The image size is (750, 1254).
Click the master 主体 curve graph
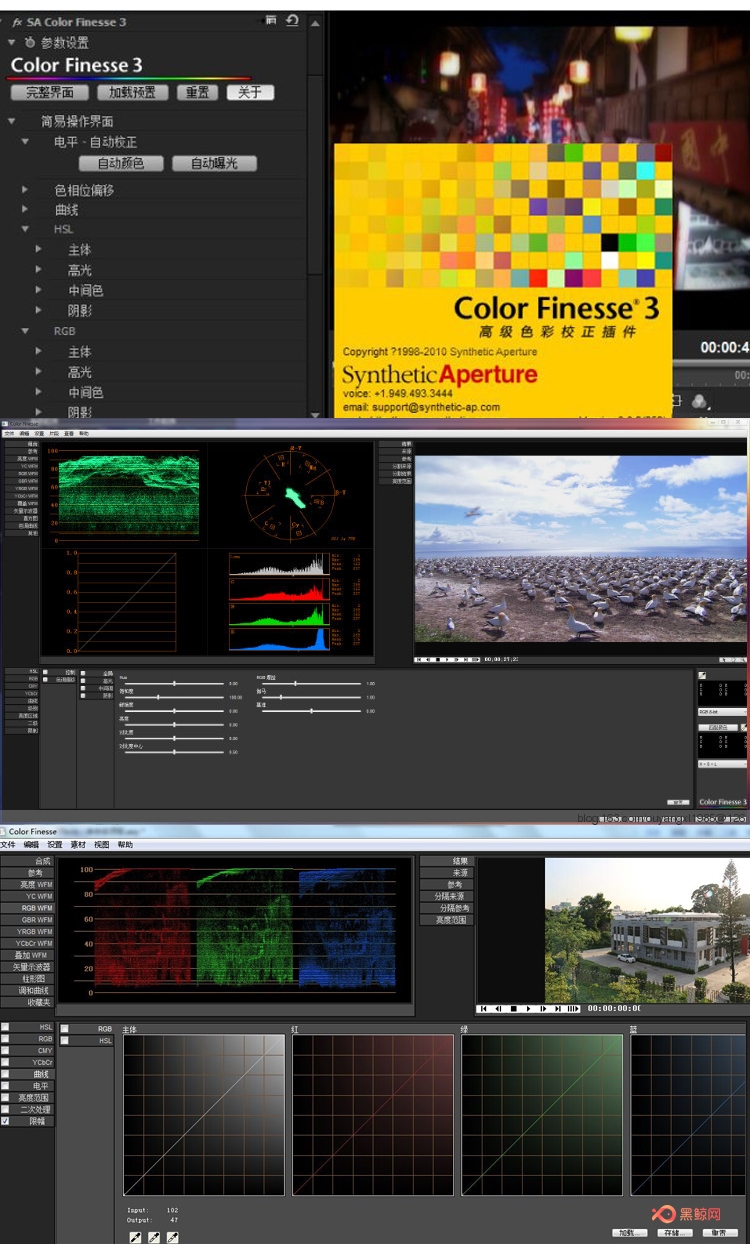[204, 1114]
